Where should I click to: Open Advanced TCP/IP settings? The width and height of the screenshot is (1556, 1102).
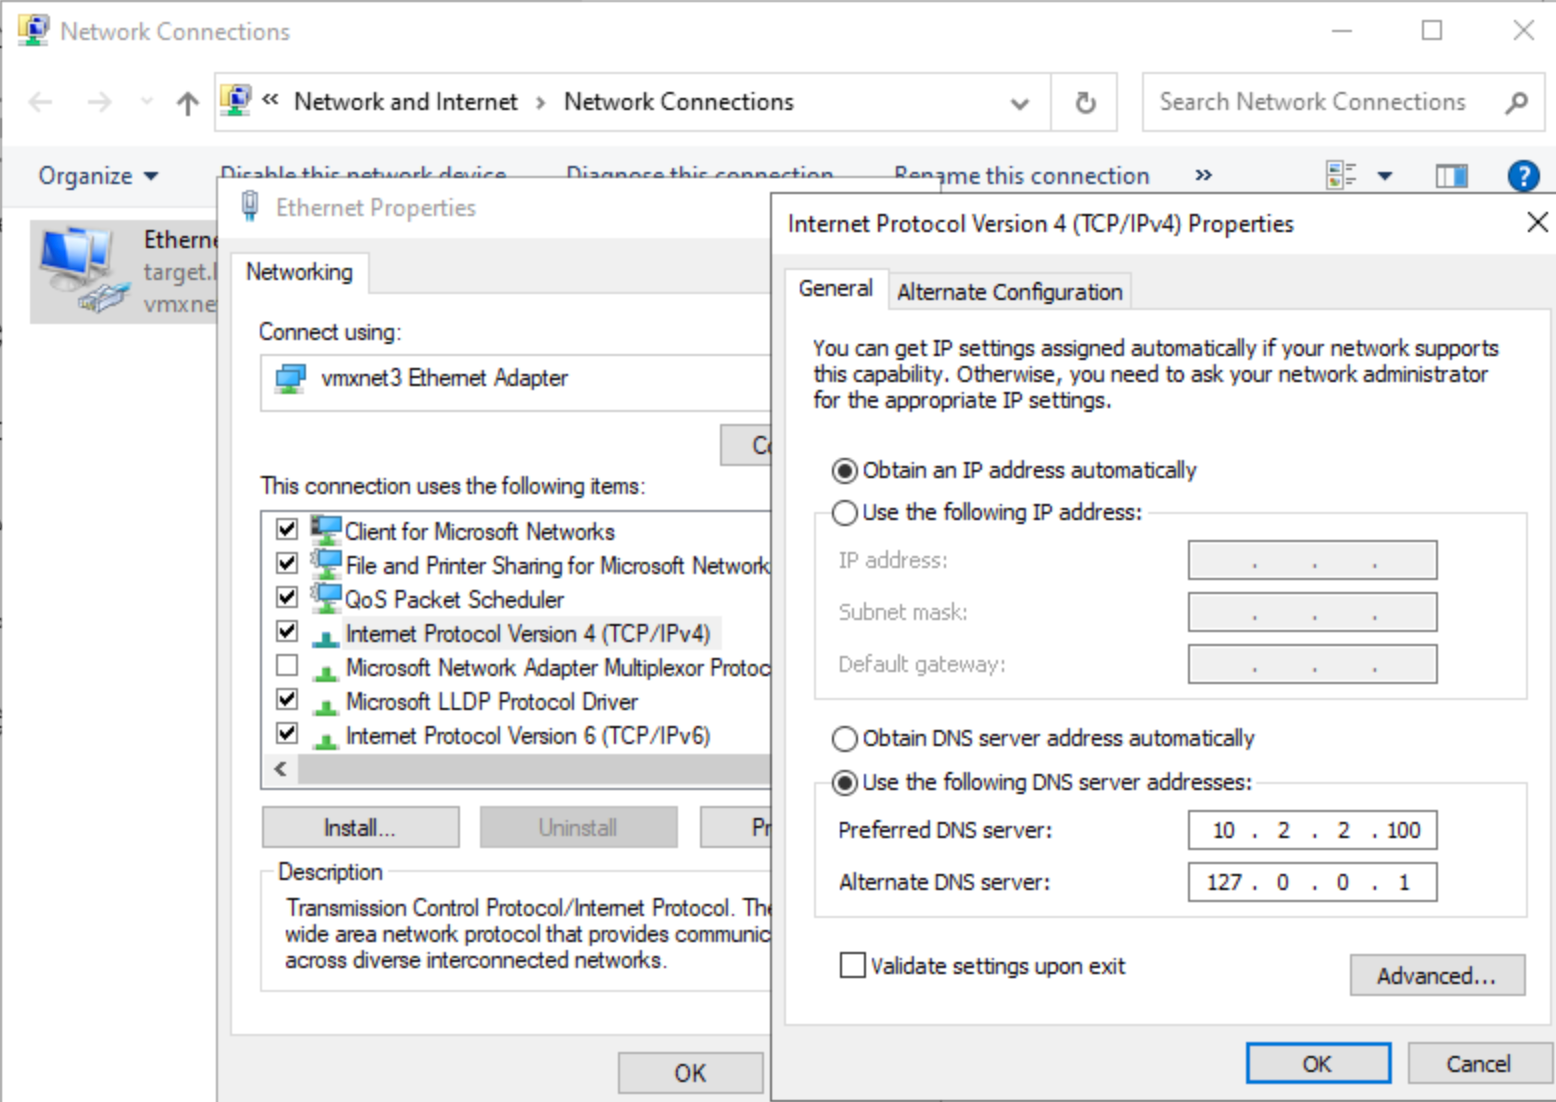point(1436,976)
